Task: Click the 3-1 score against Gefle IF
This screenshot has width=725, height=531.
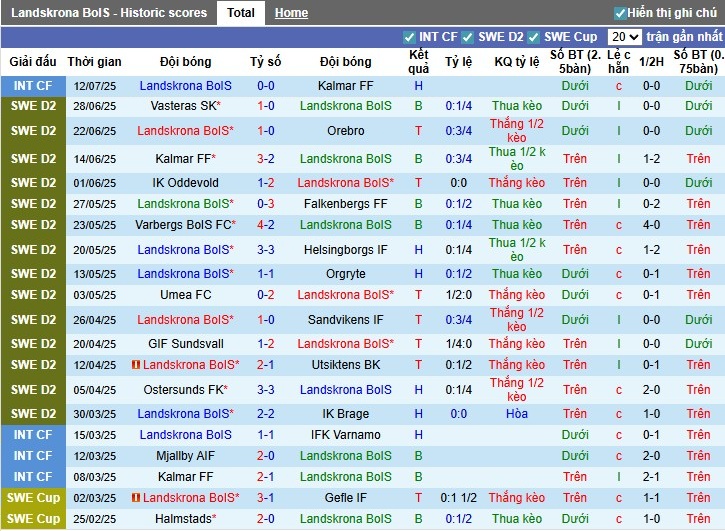Action: 266,498
